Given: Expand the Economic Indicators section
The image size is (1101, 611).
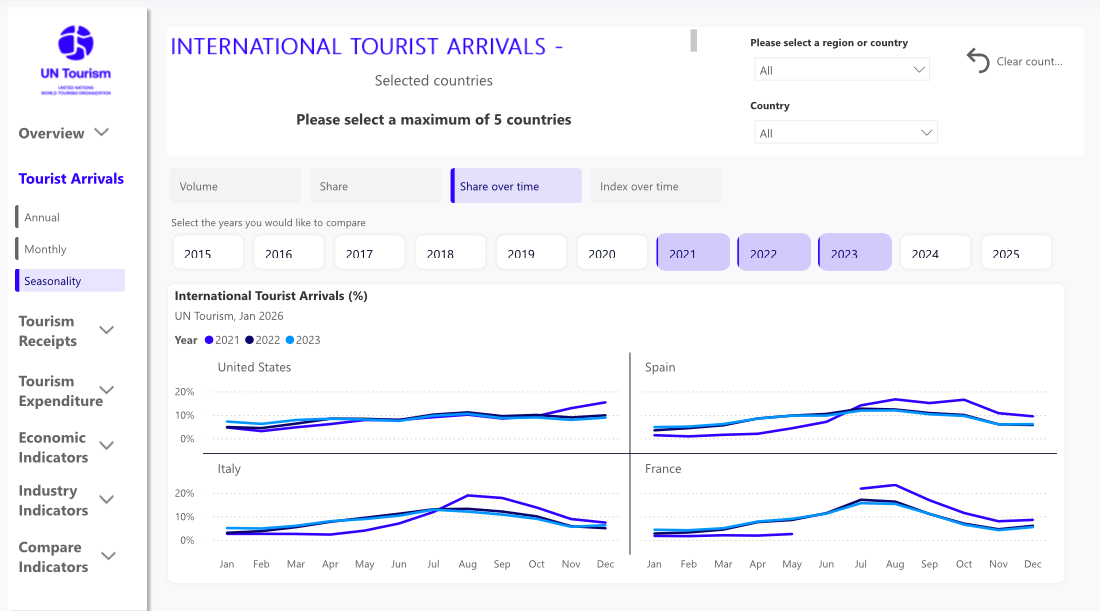Looking at the screenshot, I should pyautogui.click(x=107, y=446).
